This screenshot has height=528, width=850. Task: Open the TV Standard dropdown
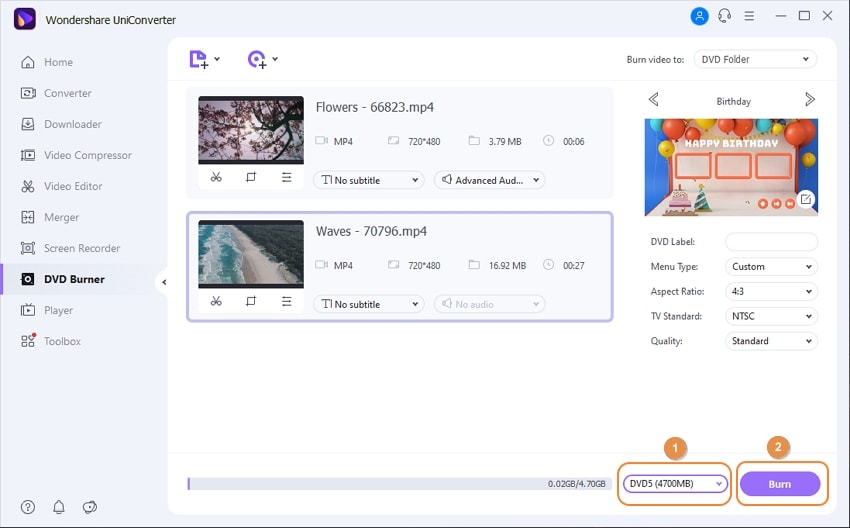[771, 316]
